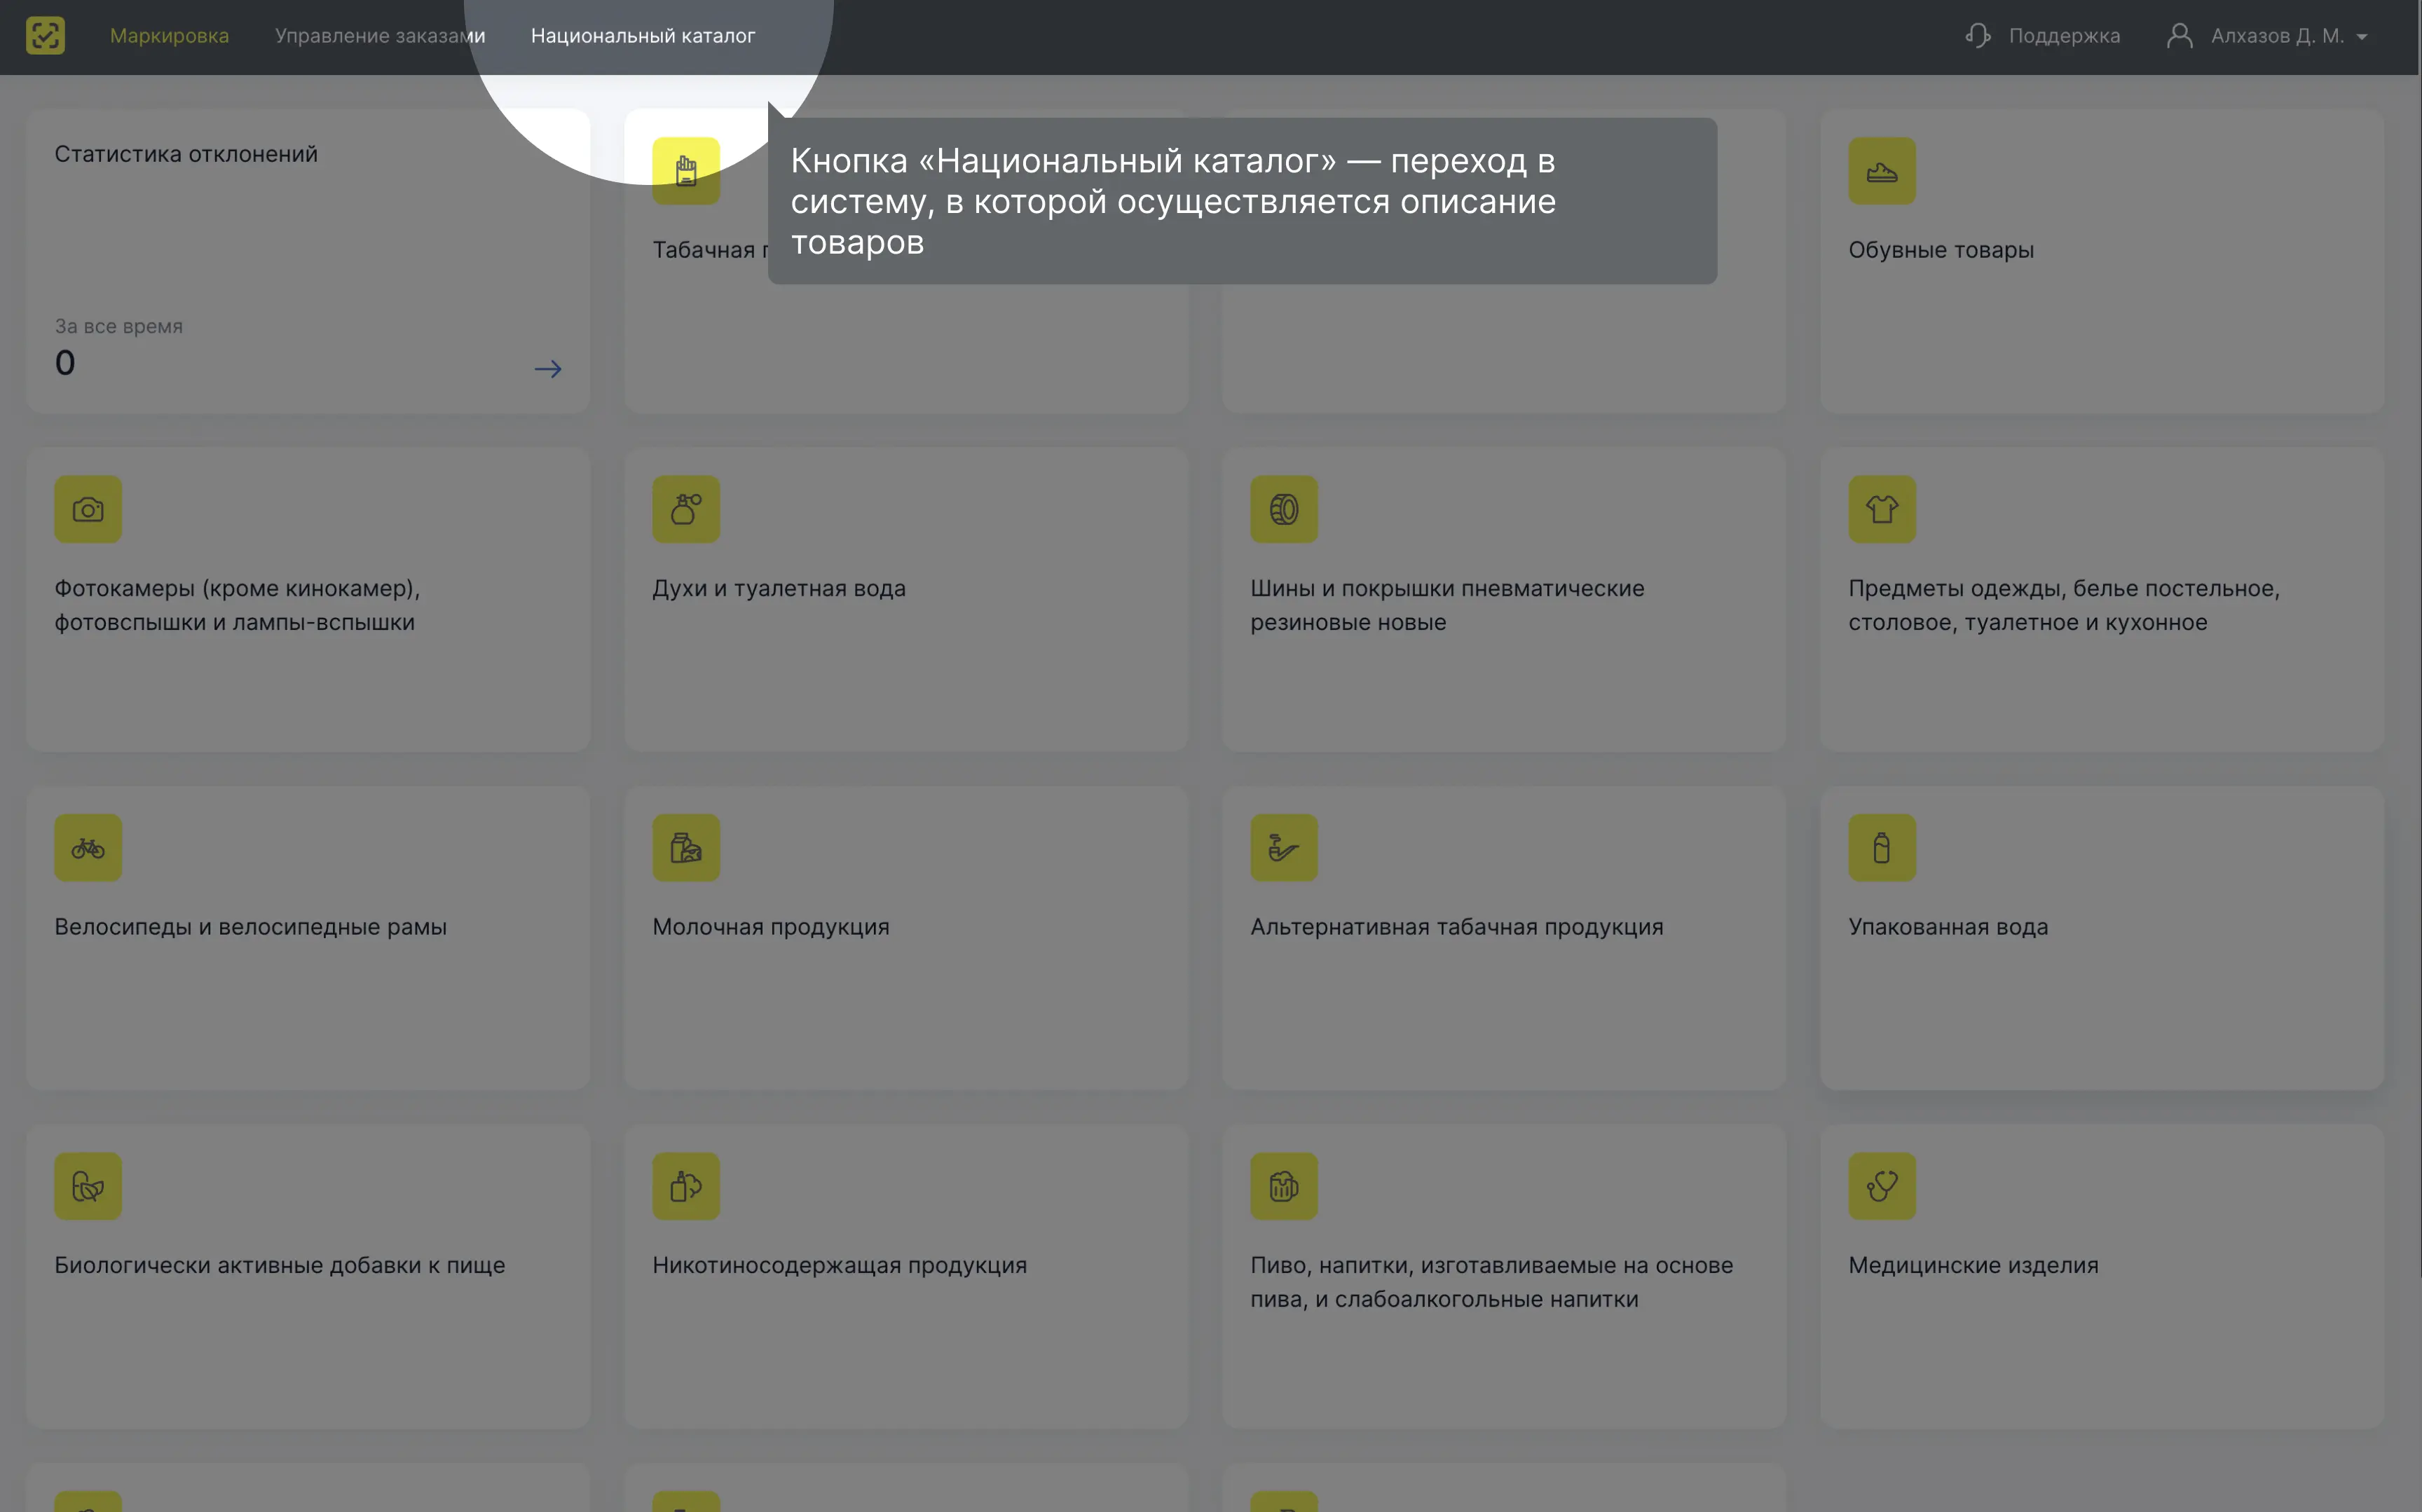Open Предметы одежды, белье постельное label

2064,605
